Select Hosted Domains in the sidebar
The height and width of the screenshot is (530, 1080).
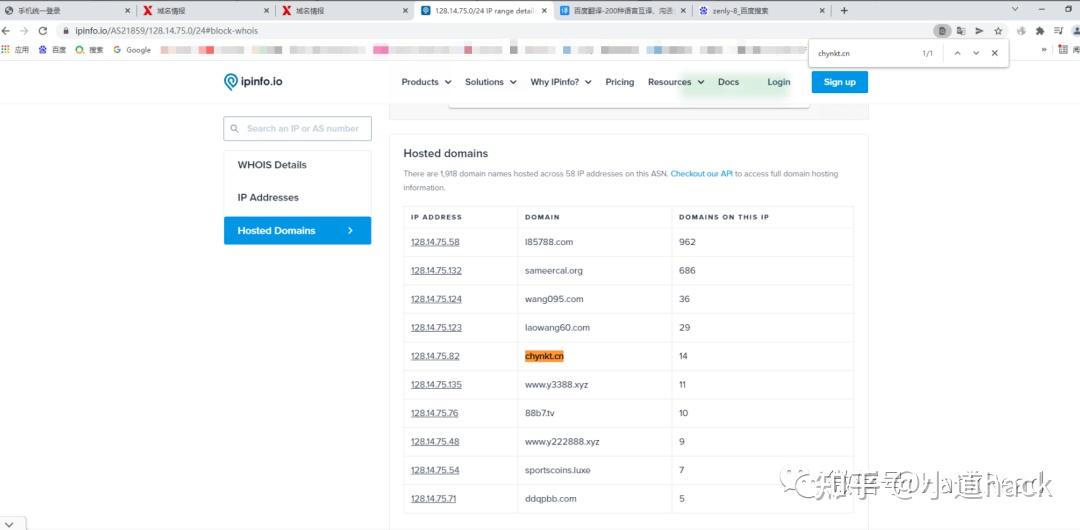coord(298,230)
